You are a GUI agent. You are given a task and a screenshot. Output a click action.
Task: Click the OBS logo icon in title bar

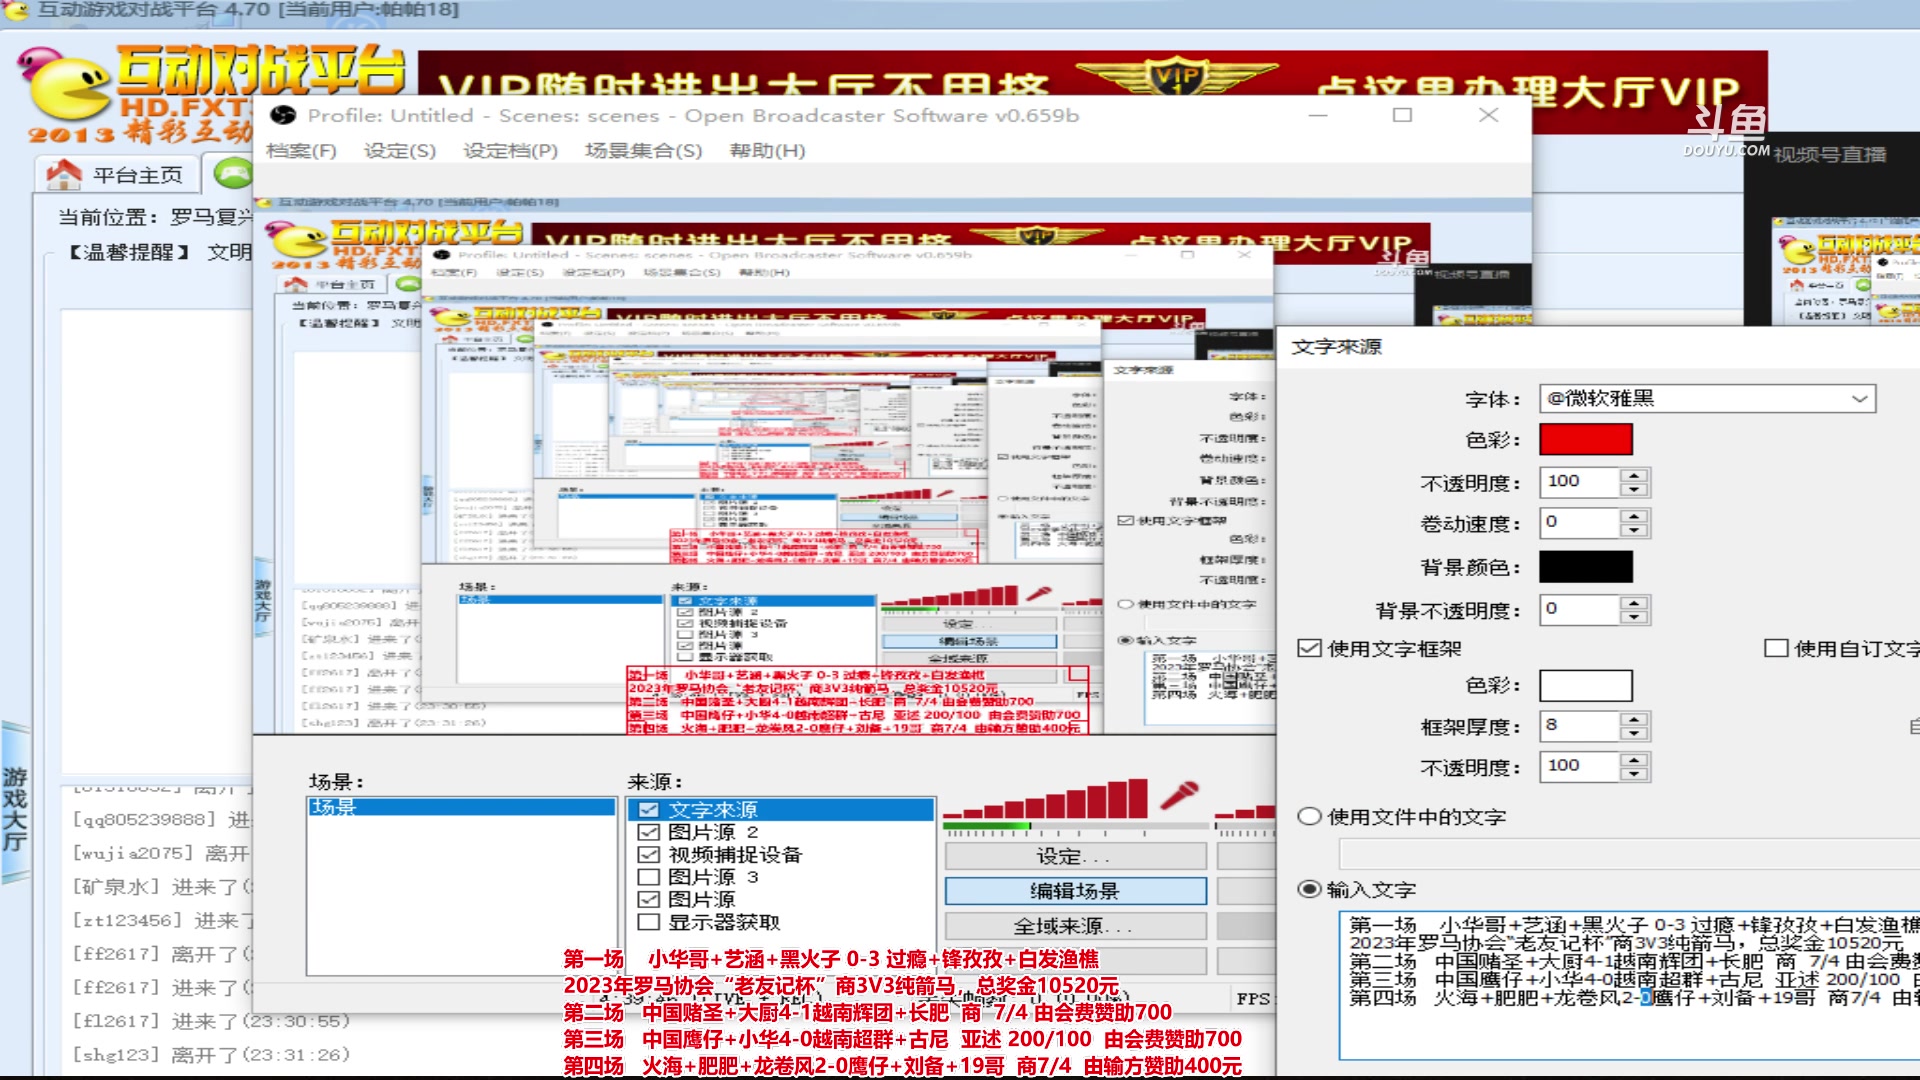283,115
